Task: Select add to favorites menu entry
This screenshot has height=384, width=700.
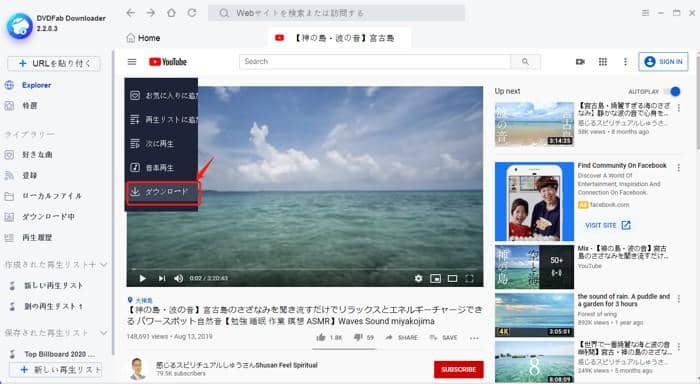Action: (161, 96)
